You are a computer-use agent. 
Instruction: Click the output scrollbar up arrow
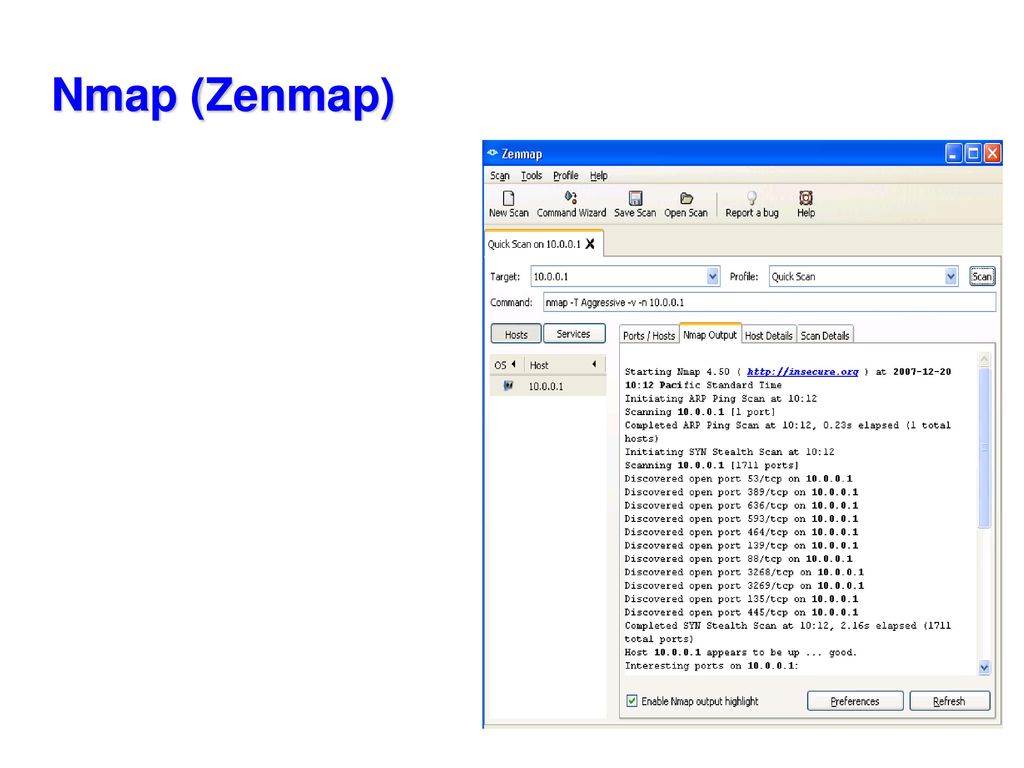pos(984,359)
